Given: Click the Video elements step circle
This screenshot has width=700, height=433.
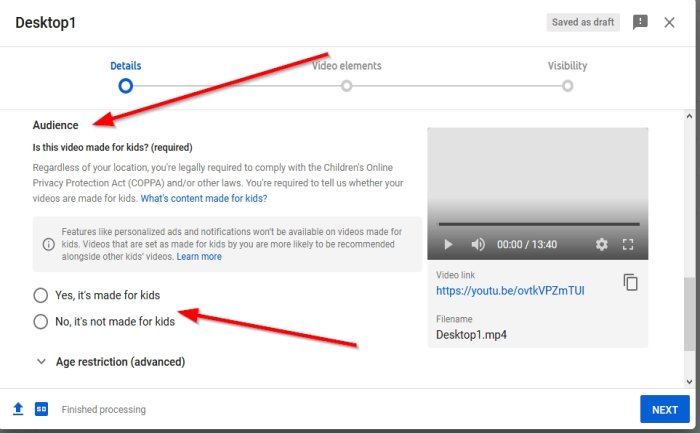Looking at the screenshot, I should (x=346, y=86).
